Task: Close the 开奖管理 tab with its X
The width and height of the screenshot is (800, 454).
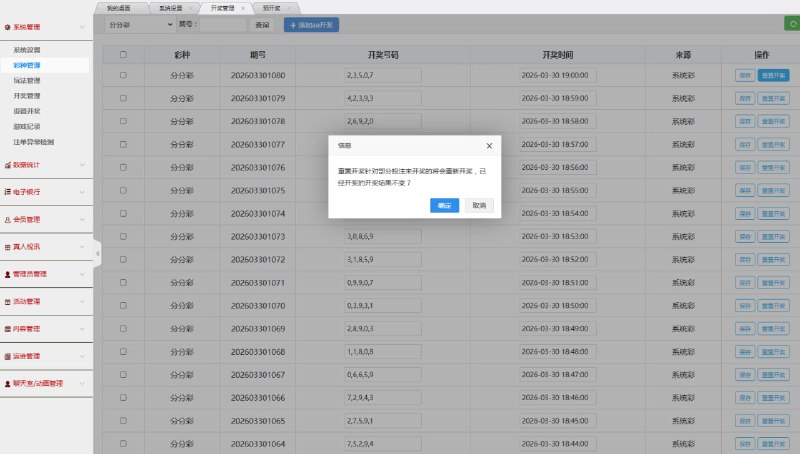Action: [x=242, y=7]
